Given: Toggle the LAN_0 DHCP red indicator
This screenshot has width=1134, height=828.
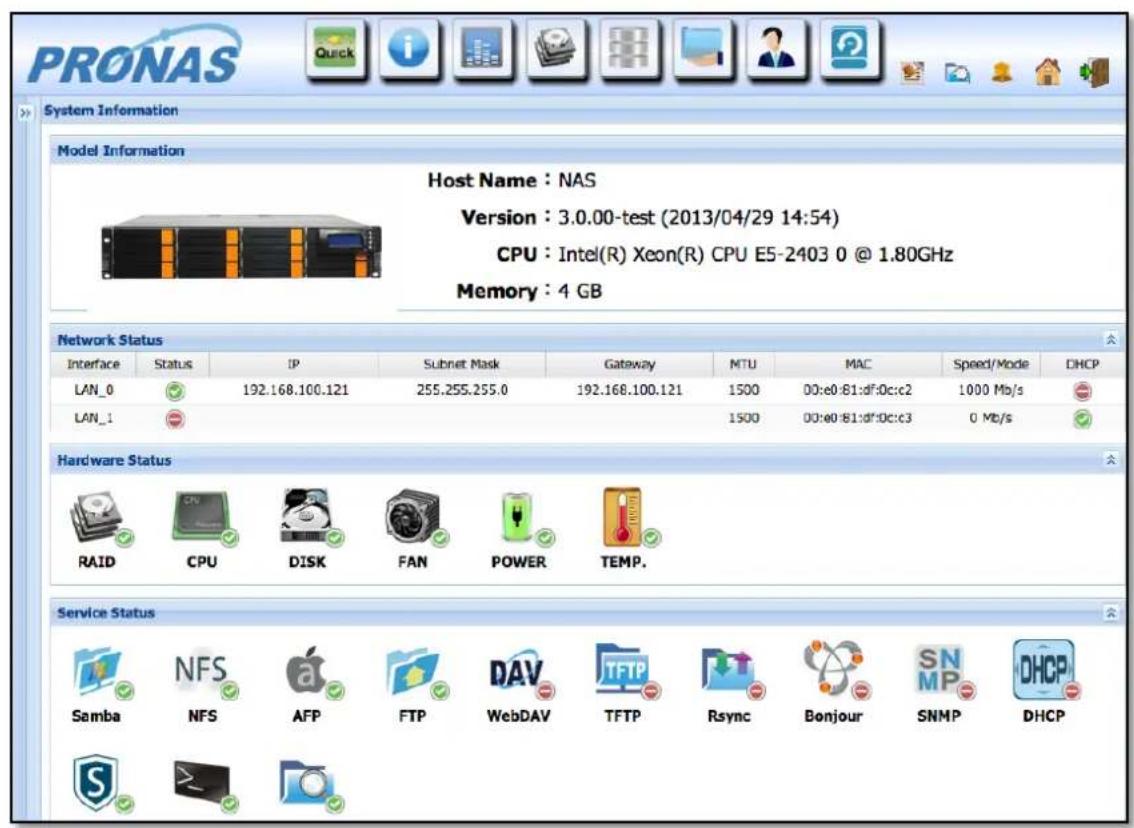Looking at the screenshot, I should (x=1083, y=391).
